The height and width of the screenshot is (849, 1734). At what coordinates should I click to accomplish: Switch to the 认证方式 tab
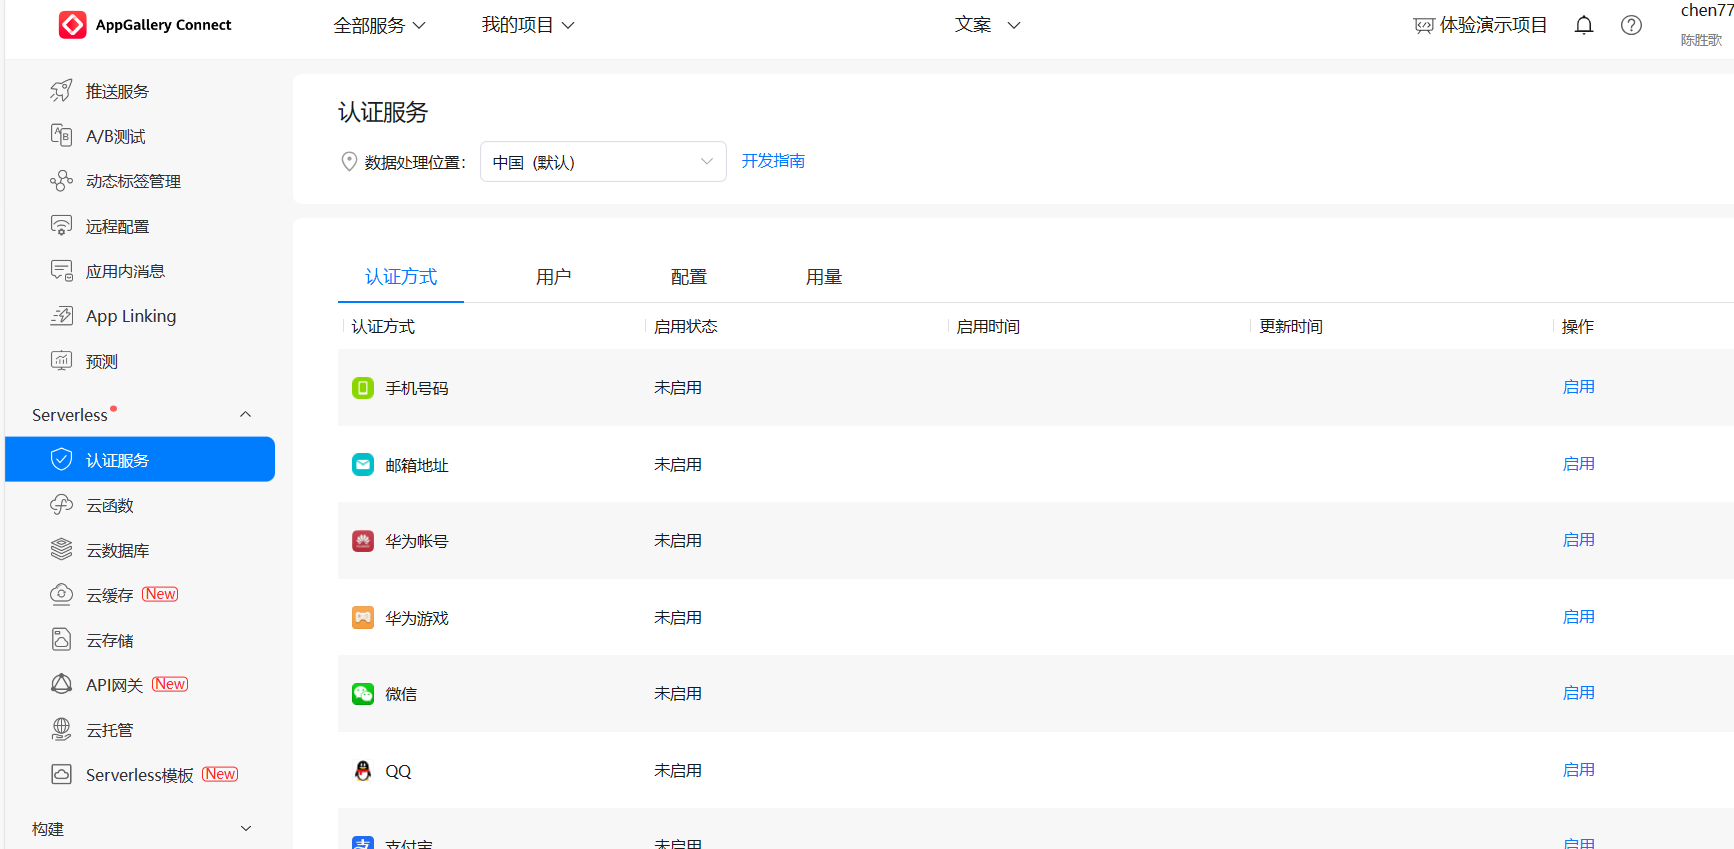pyautogui.click(x=401, y=277)
